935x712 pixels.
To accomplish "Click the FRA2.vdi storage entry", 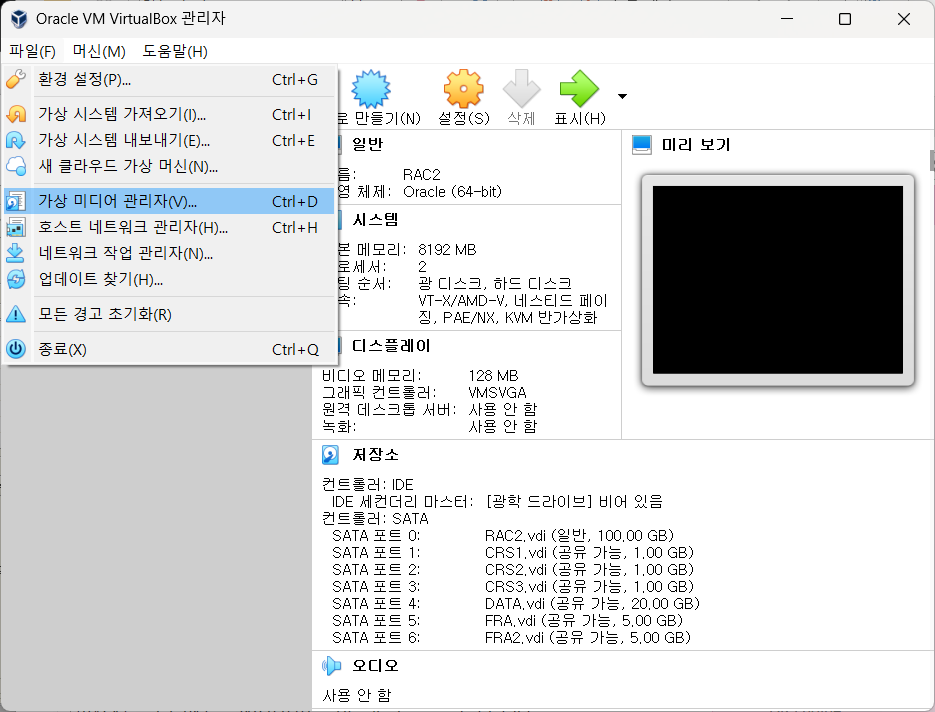I will tap(587, 637).
